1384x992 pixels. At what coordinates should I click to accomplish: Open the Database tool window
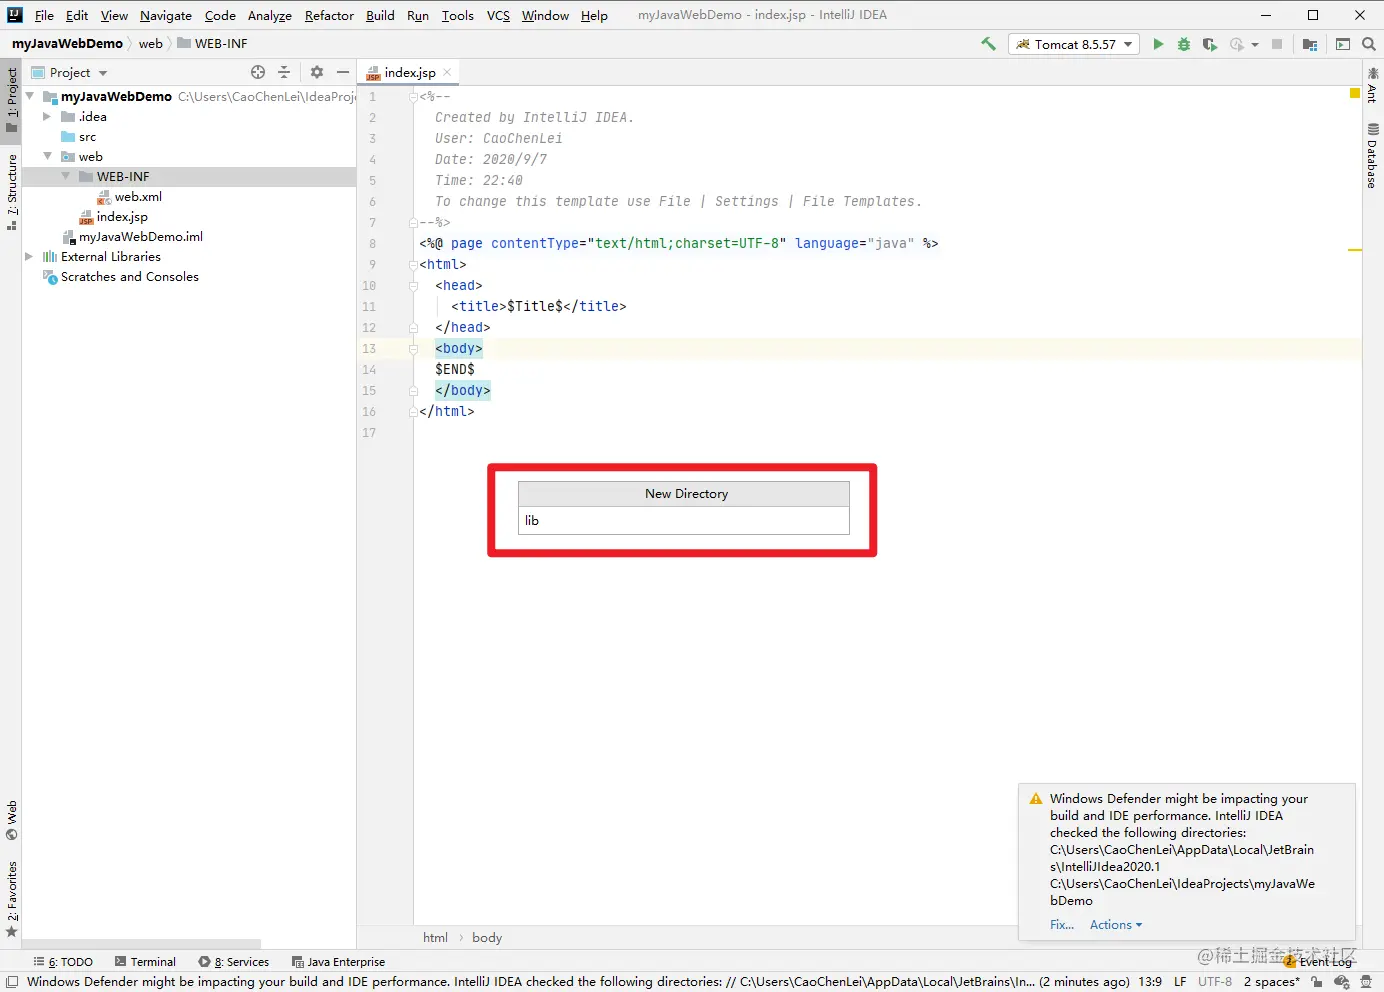1372,156
